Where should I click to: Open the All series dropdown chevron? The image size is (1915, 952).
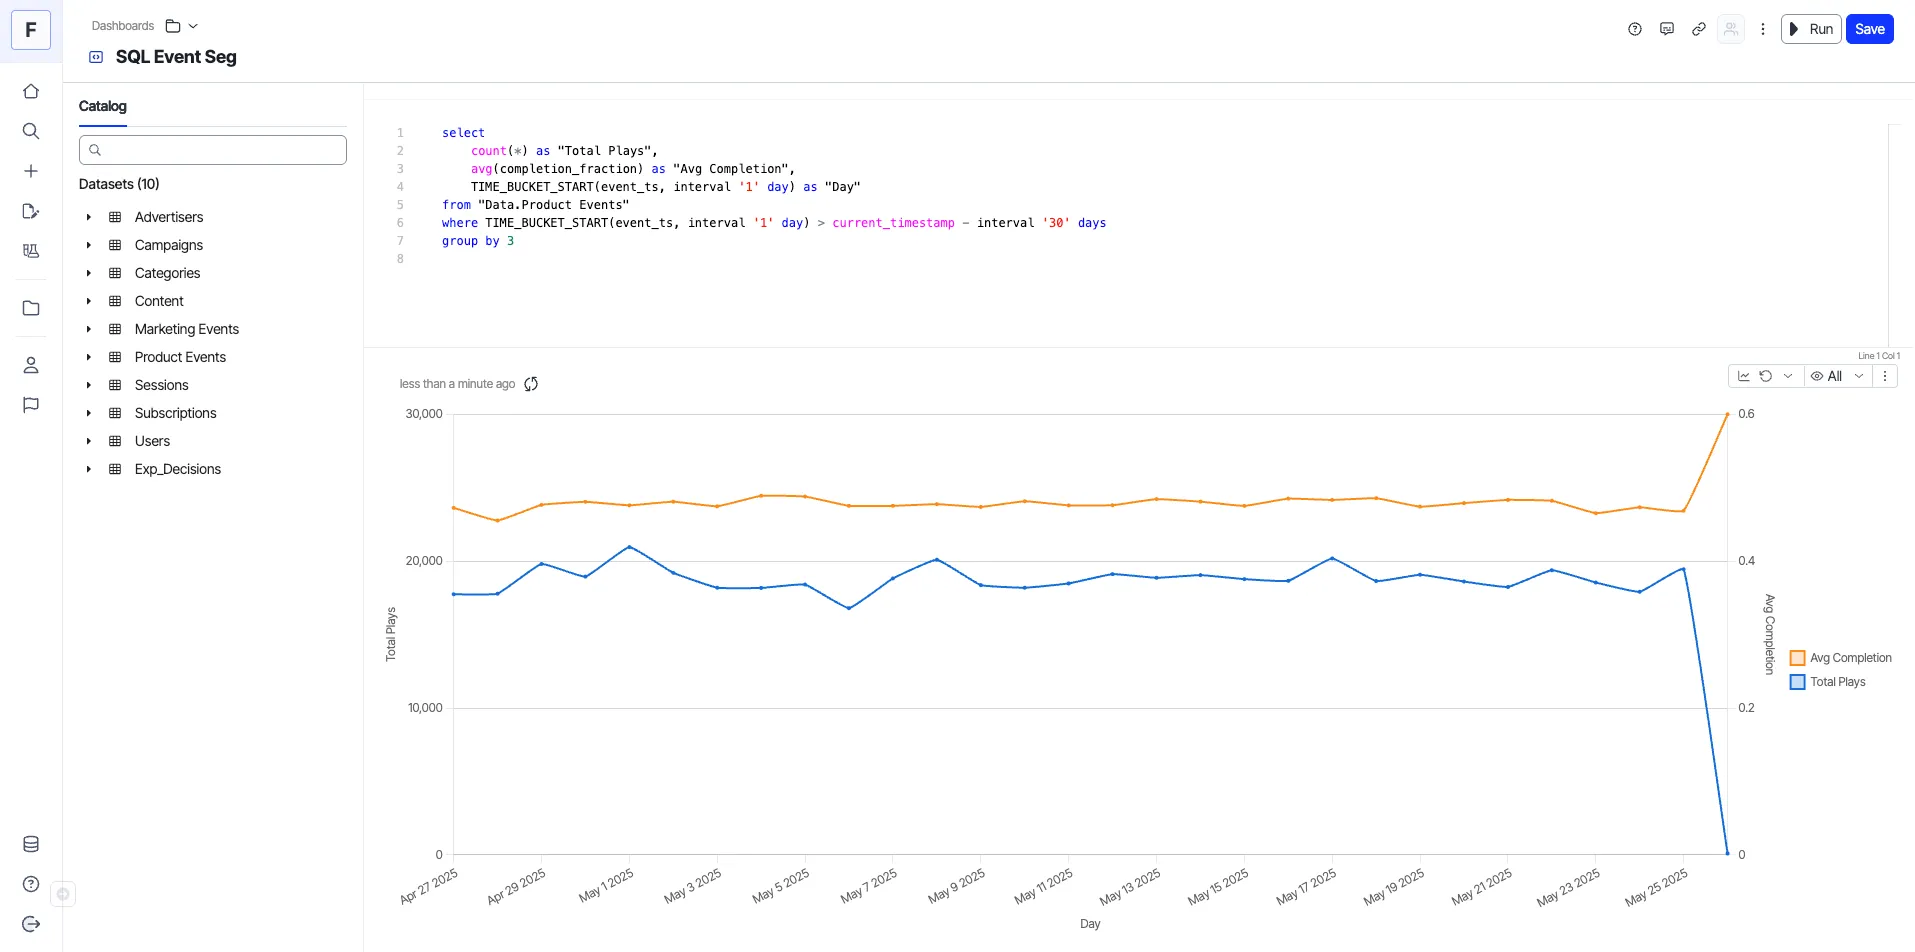(x=1859, y=376)
